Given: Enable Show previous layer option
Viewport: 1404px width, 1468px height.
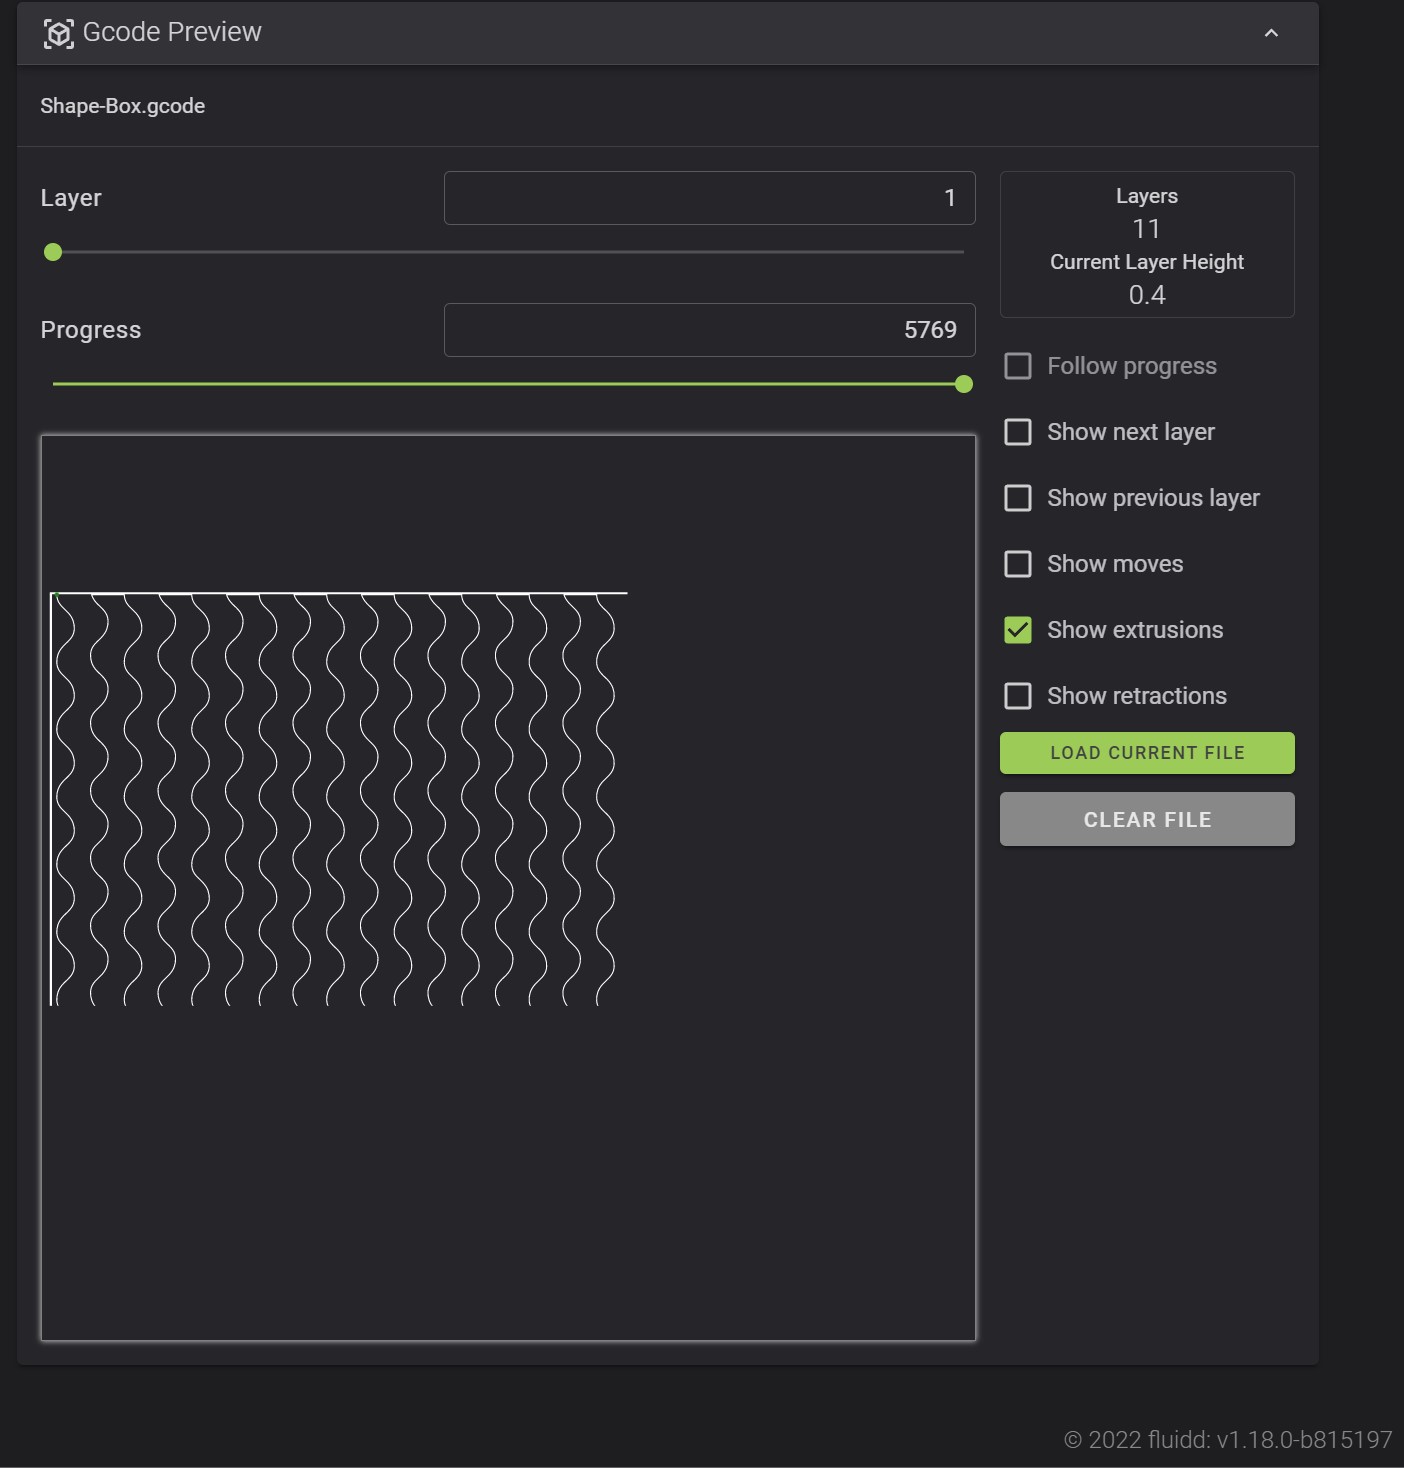Looking at the screenshot, I should [1018, 498].
